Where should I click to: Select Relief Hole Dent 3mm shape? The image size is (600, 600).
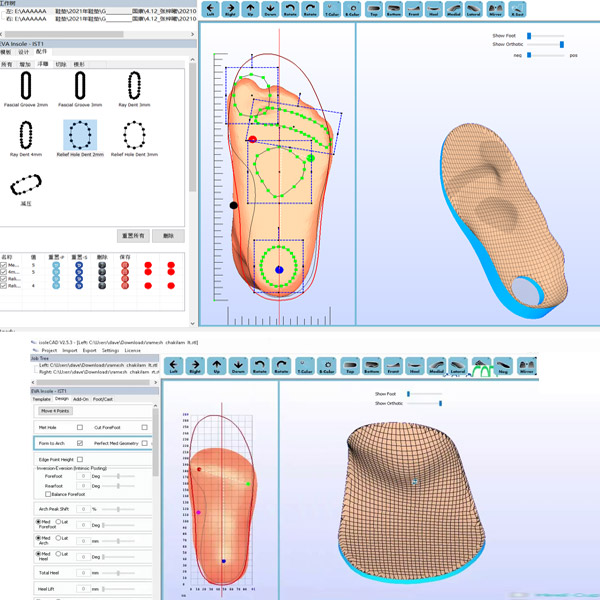click(x=134, y=139)
